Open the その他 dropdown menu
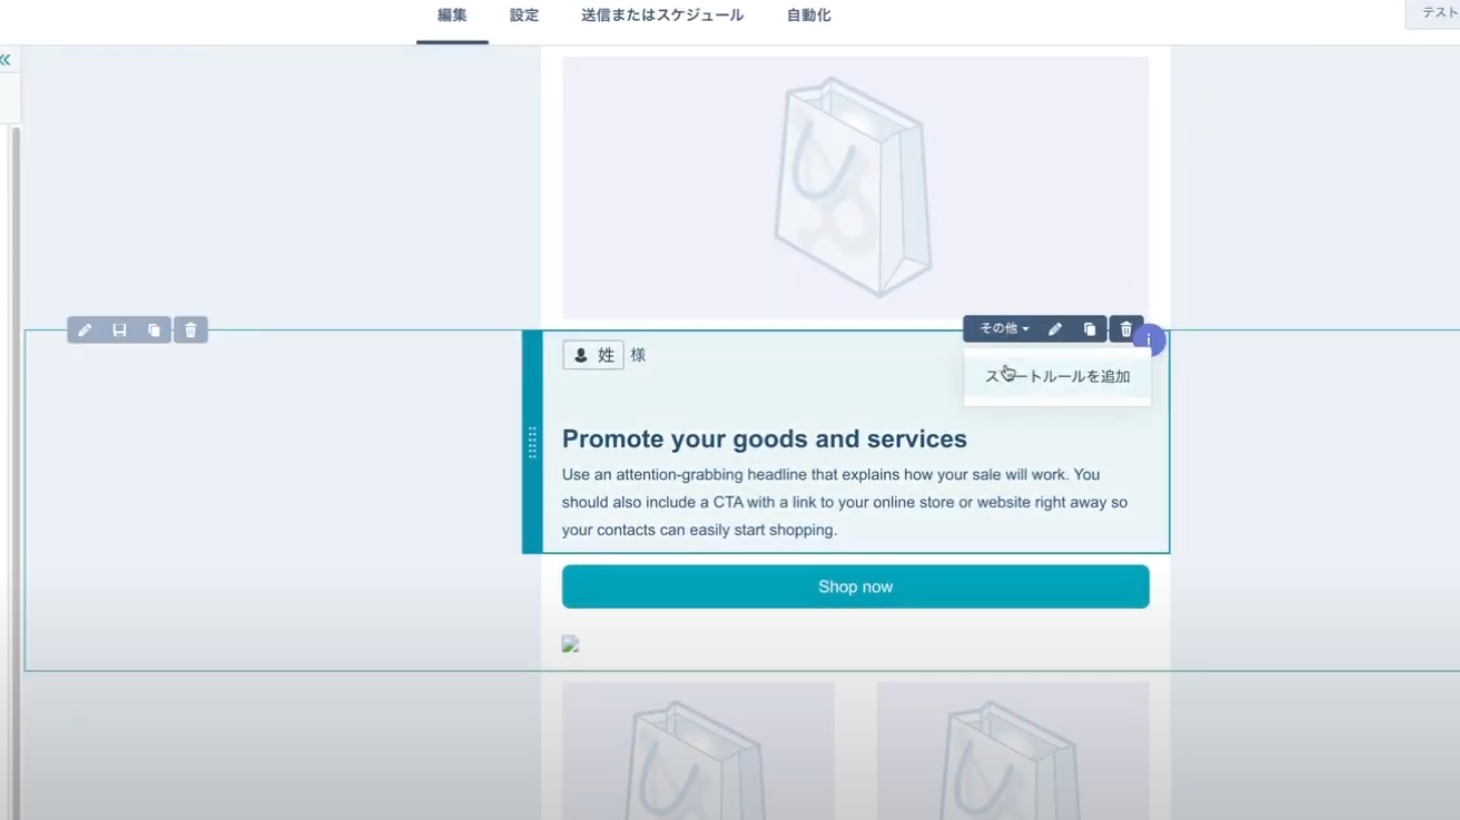The height and width of the screenshot is (820, 1460). pos(1004,329)
